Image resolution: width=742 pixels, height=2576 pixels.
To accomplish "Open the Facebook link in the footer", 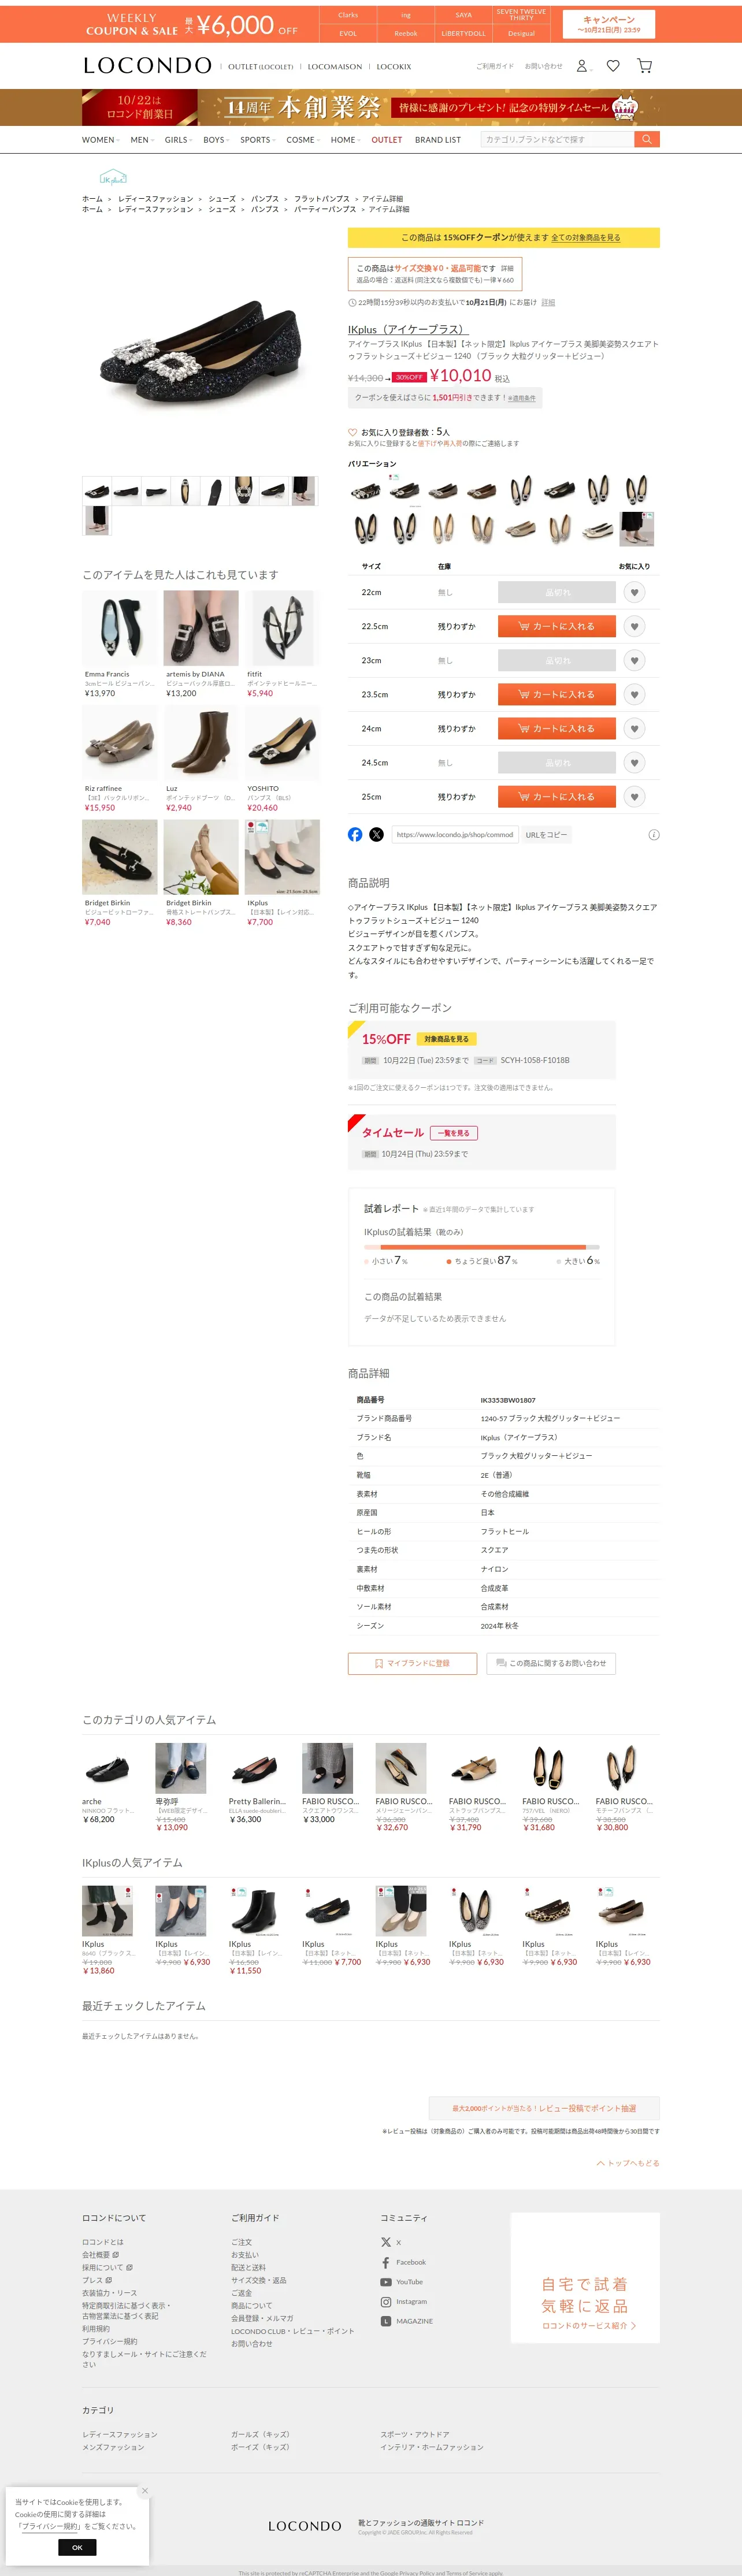I will (x=403, y=2262).
